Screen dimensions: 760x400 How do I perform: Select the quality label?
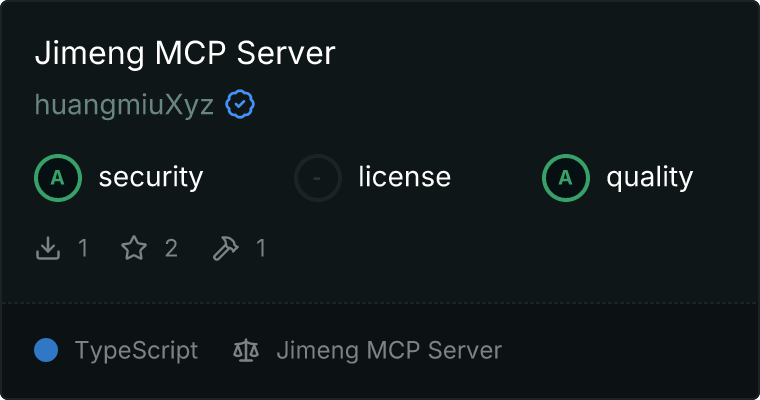[x=649, y=177]
